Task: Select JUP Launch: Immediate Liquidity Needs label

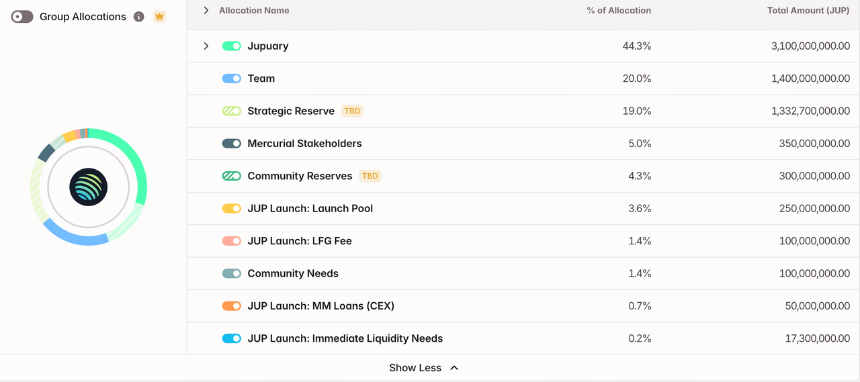Action: pyautogui.click(x=345, y=339)
